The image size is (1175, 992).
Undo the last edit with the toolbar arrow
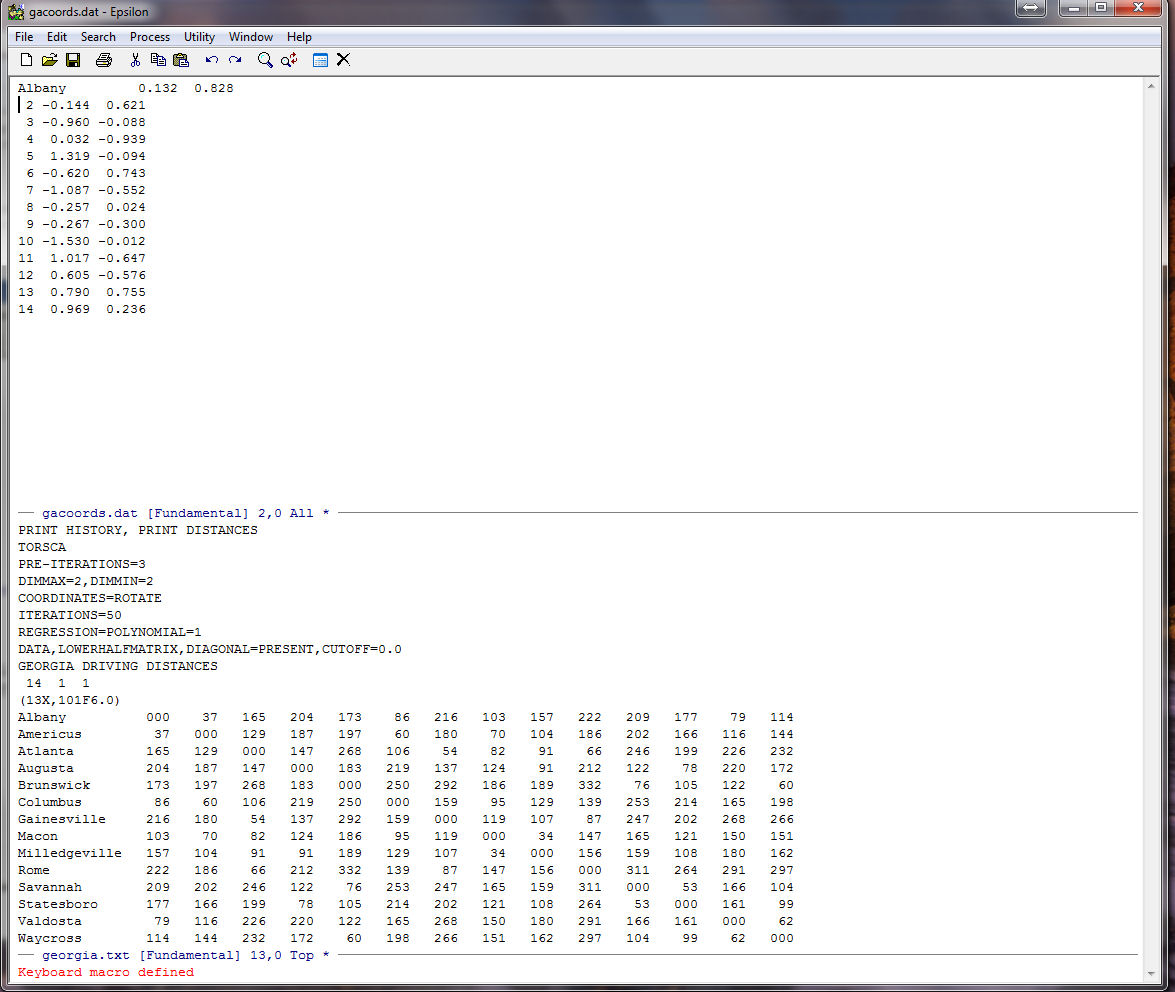212,60
